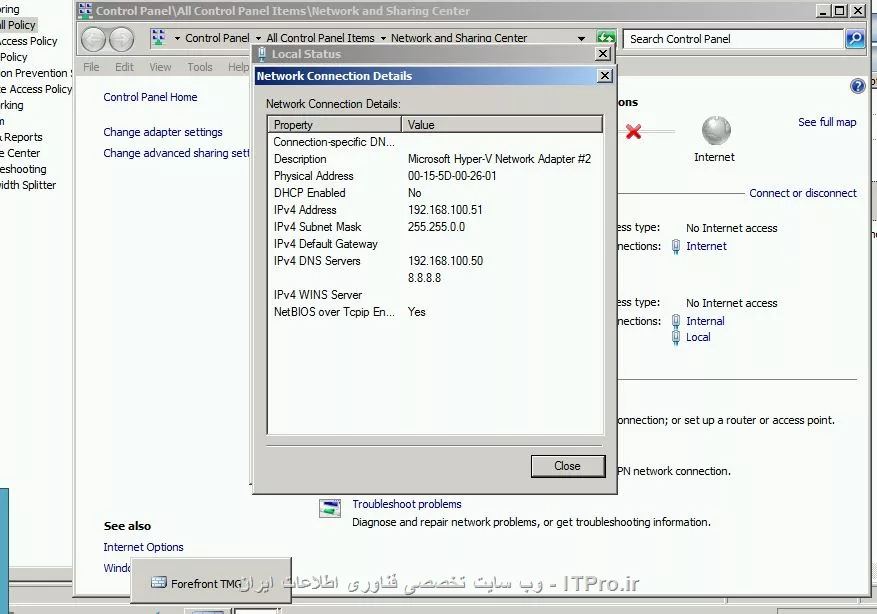The width and height of the screenshot is (877, 614).
Task: Click the Forward navigation arrow
Action: click(121, 39)
